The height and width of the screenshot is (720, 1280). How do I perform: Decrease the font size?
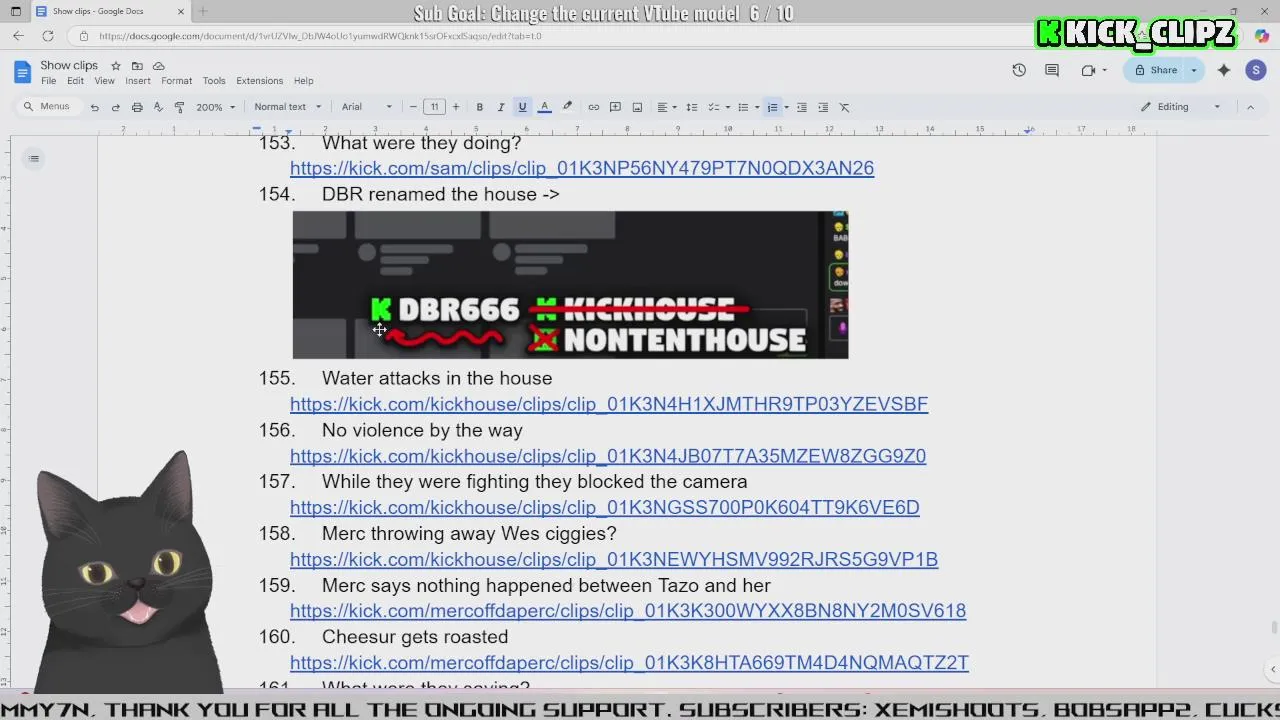tap(413, 107)
